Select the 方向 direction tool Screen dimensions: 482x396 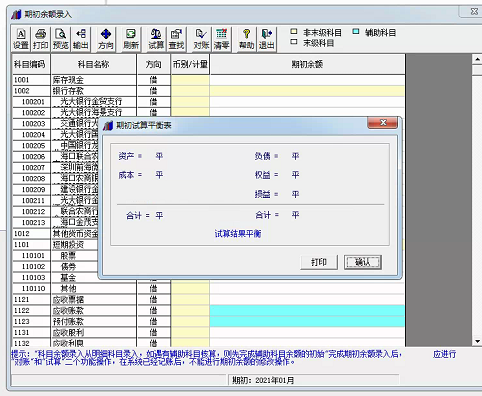click(x=106, y=39)
